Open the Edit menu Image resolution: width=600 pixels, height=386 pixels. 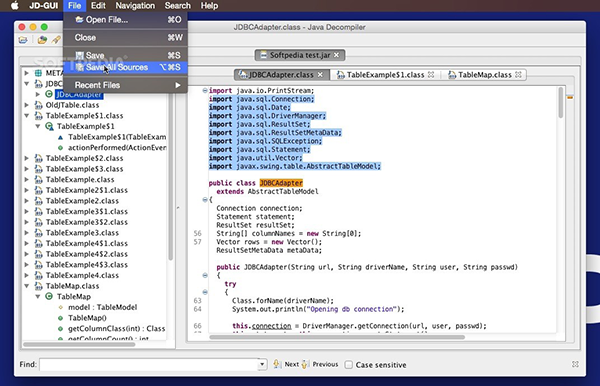coord(98,6)
